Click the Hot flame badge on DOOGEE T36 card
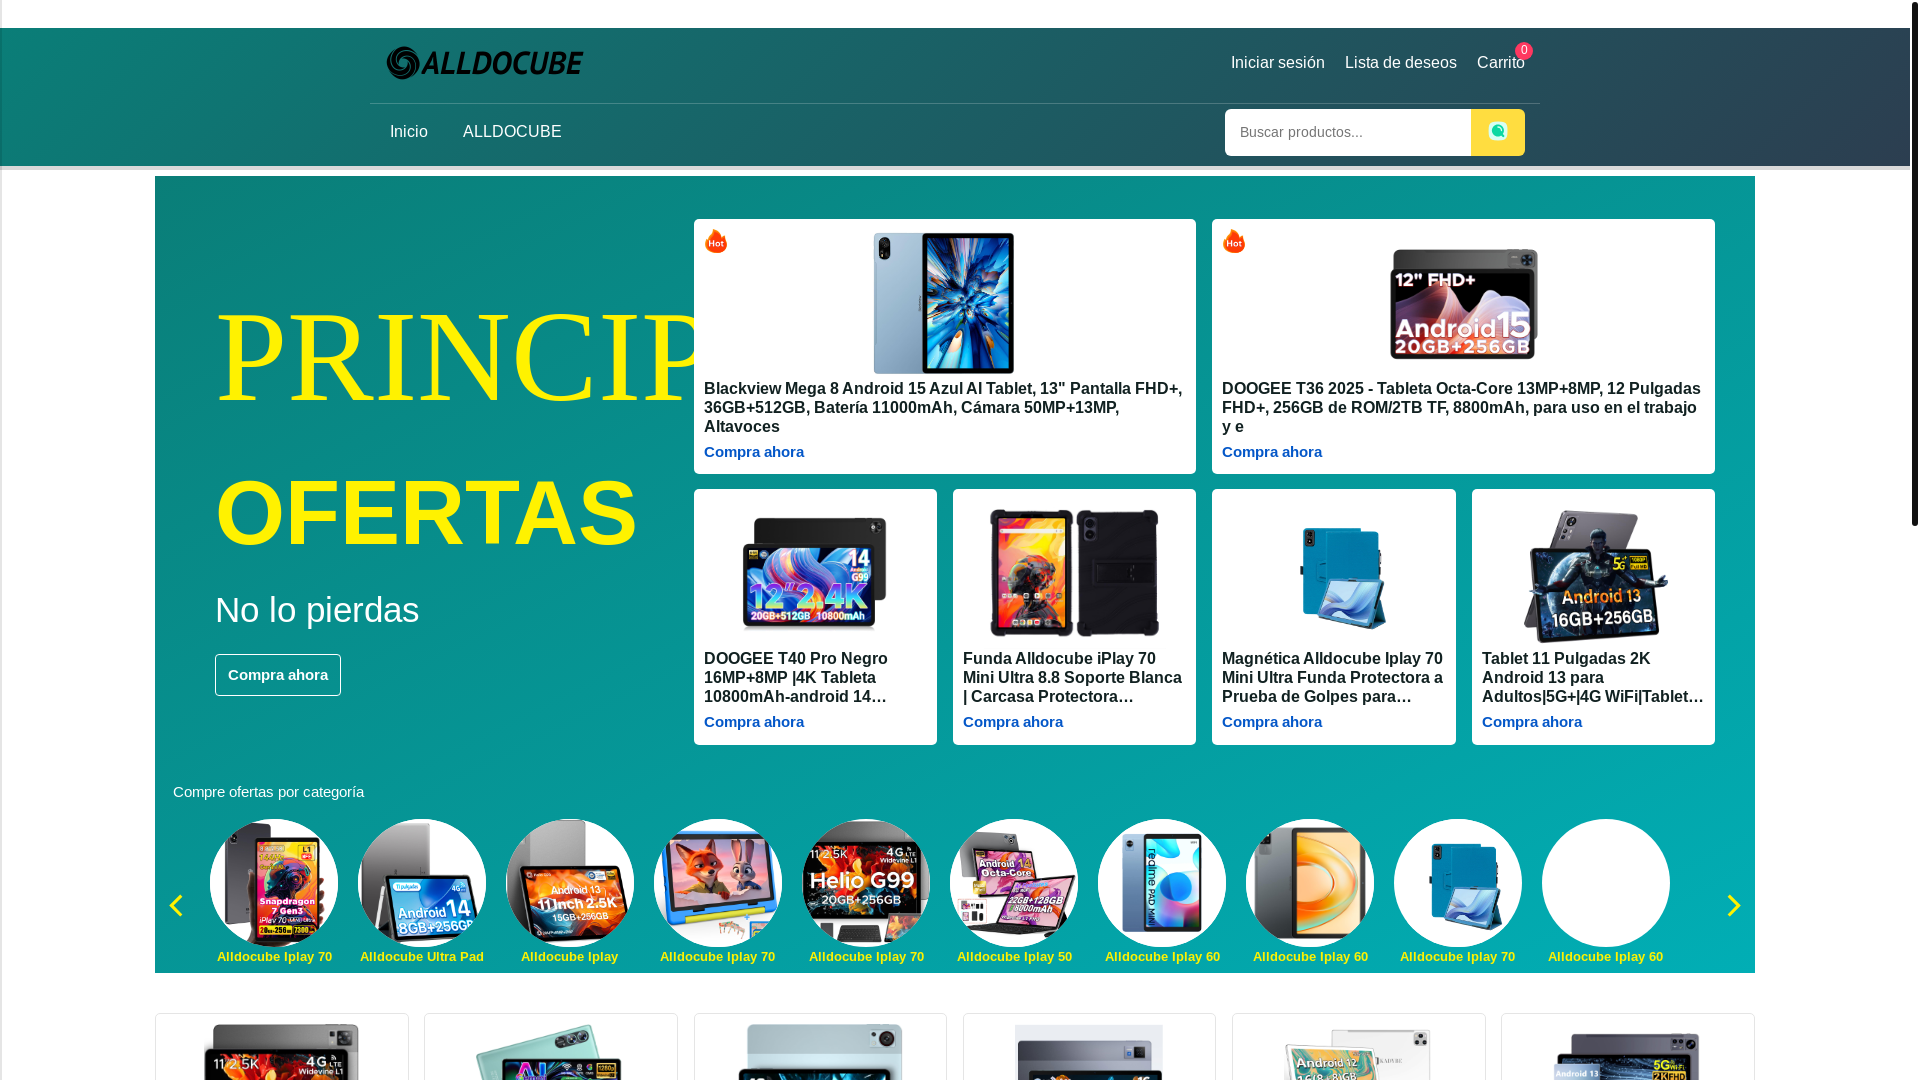Image resolution: width=1920 pixels, height=1080 pixels. [1234, 241]
